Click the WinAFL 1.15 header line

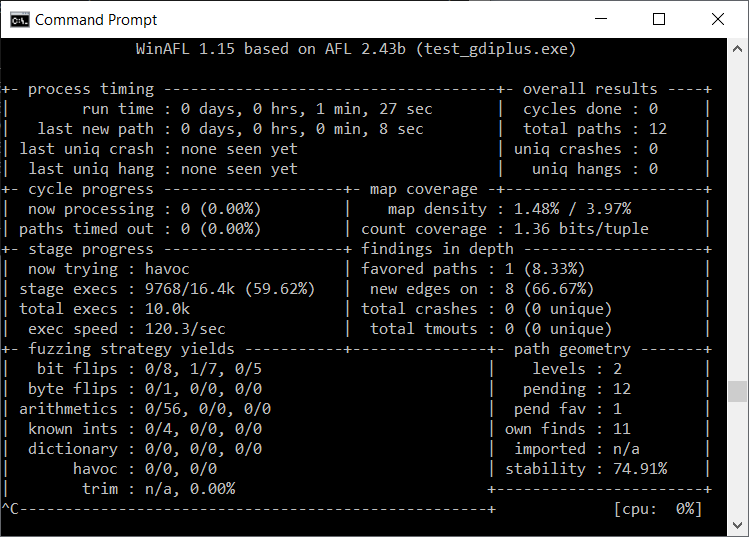[x=355, y=49]
